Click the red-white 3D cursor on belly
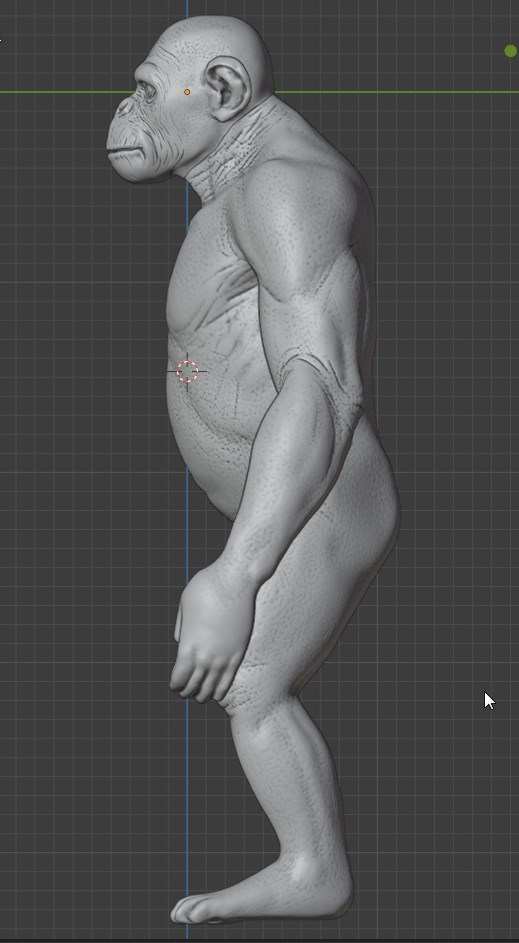519x943 pixels. [x=187, y=372]
